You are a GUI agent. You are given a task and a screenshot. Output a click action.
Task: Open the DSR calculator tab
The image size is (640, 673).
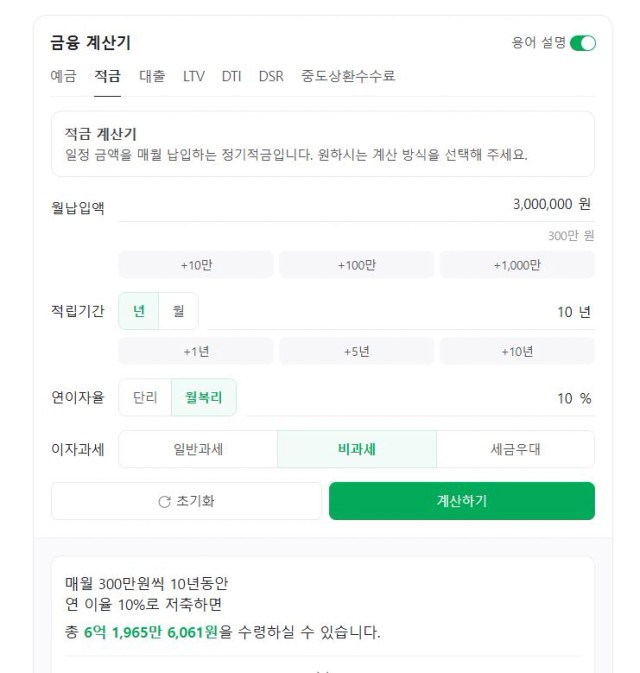[x=271, y=76]
